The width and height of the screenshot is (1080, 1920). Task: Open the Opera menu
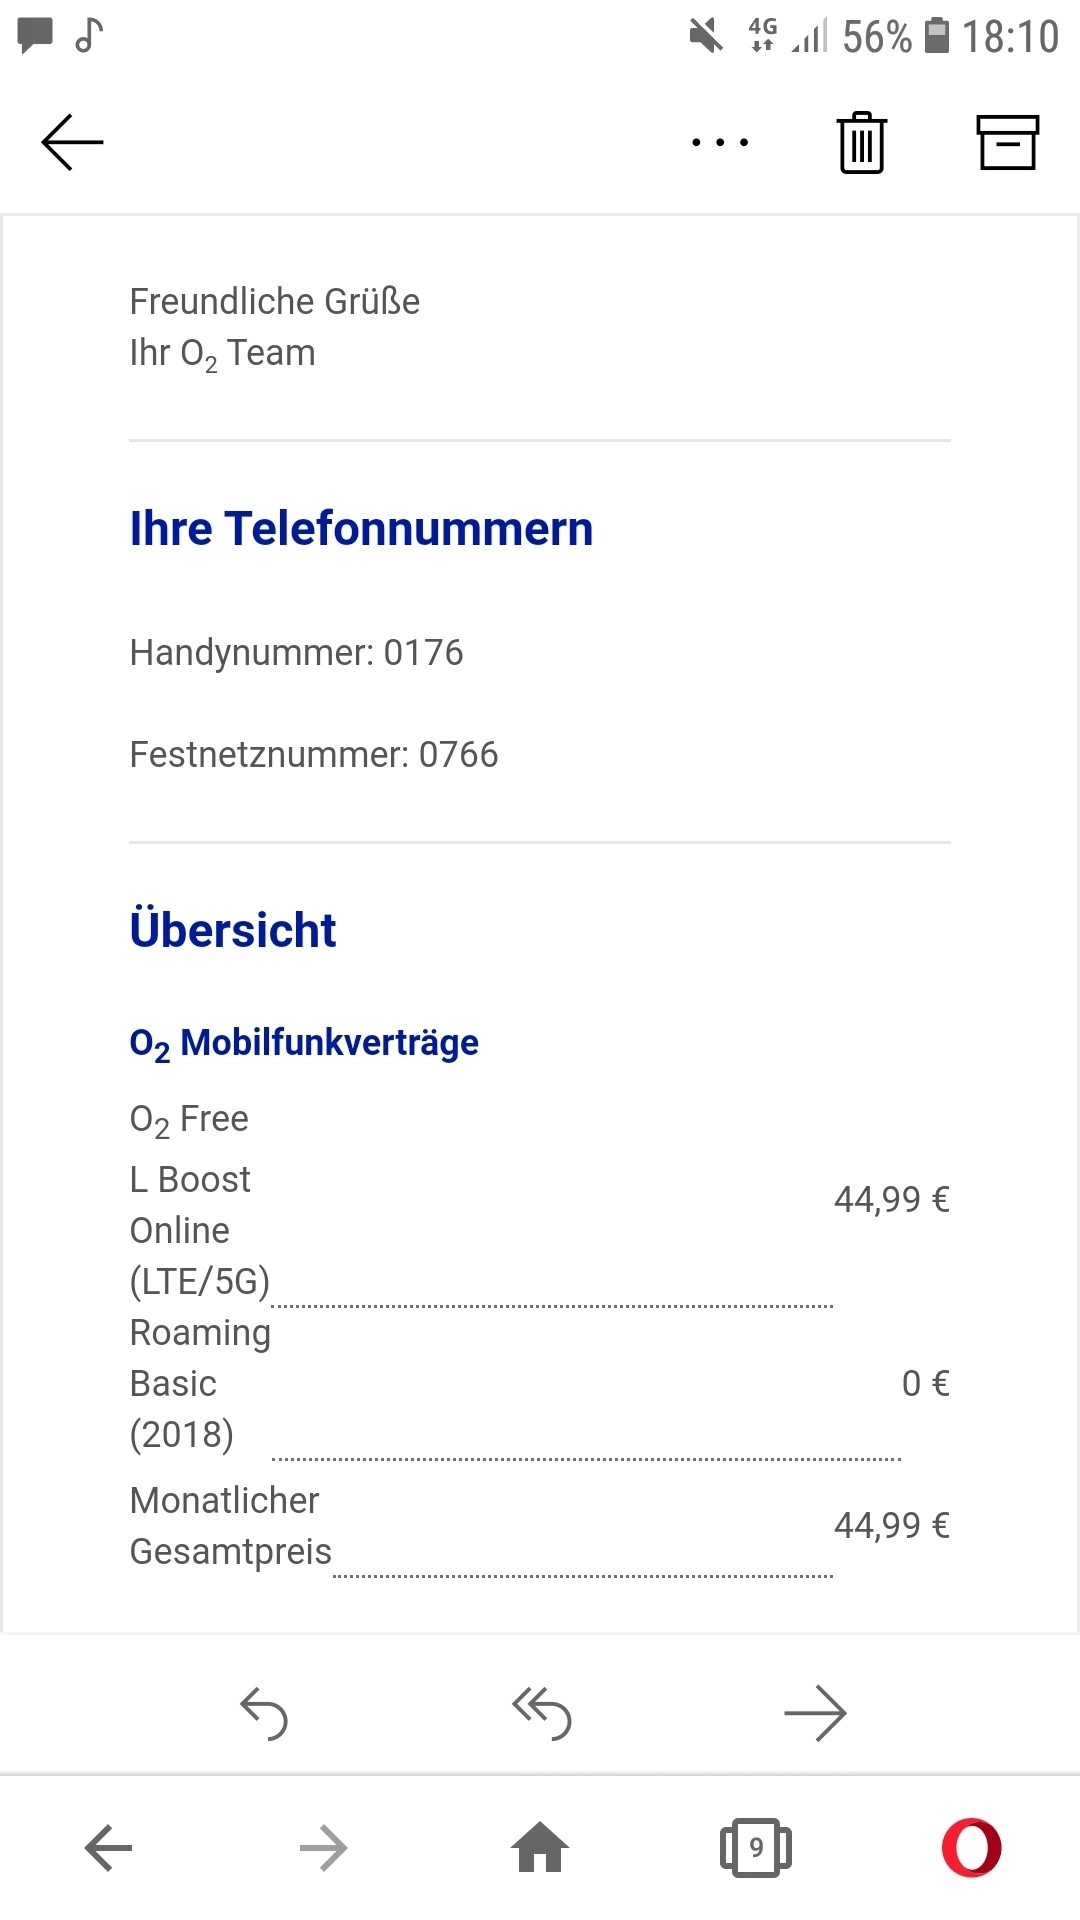[972, 1848]
